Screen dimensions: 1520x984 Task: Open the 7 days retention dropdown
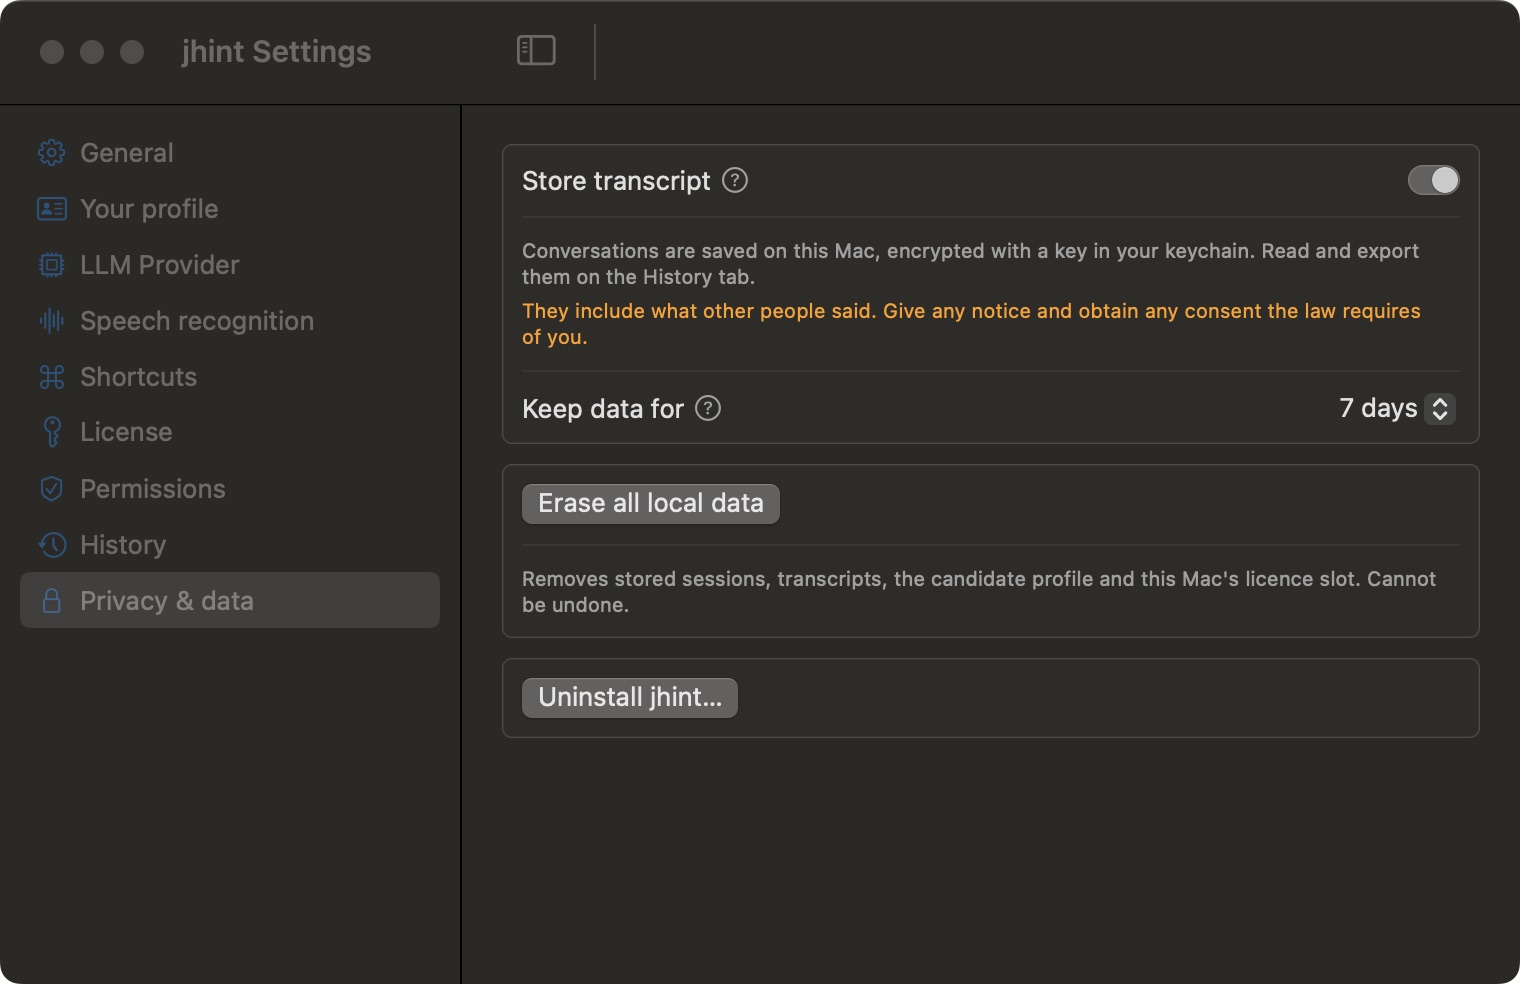pos(1396,408)
